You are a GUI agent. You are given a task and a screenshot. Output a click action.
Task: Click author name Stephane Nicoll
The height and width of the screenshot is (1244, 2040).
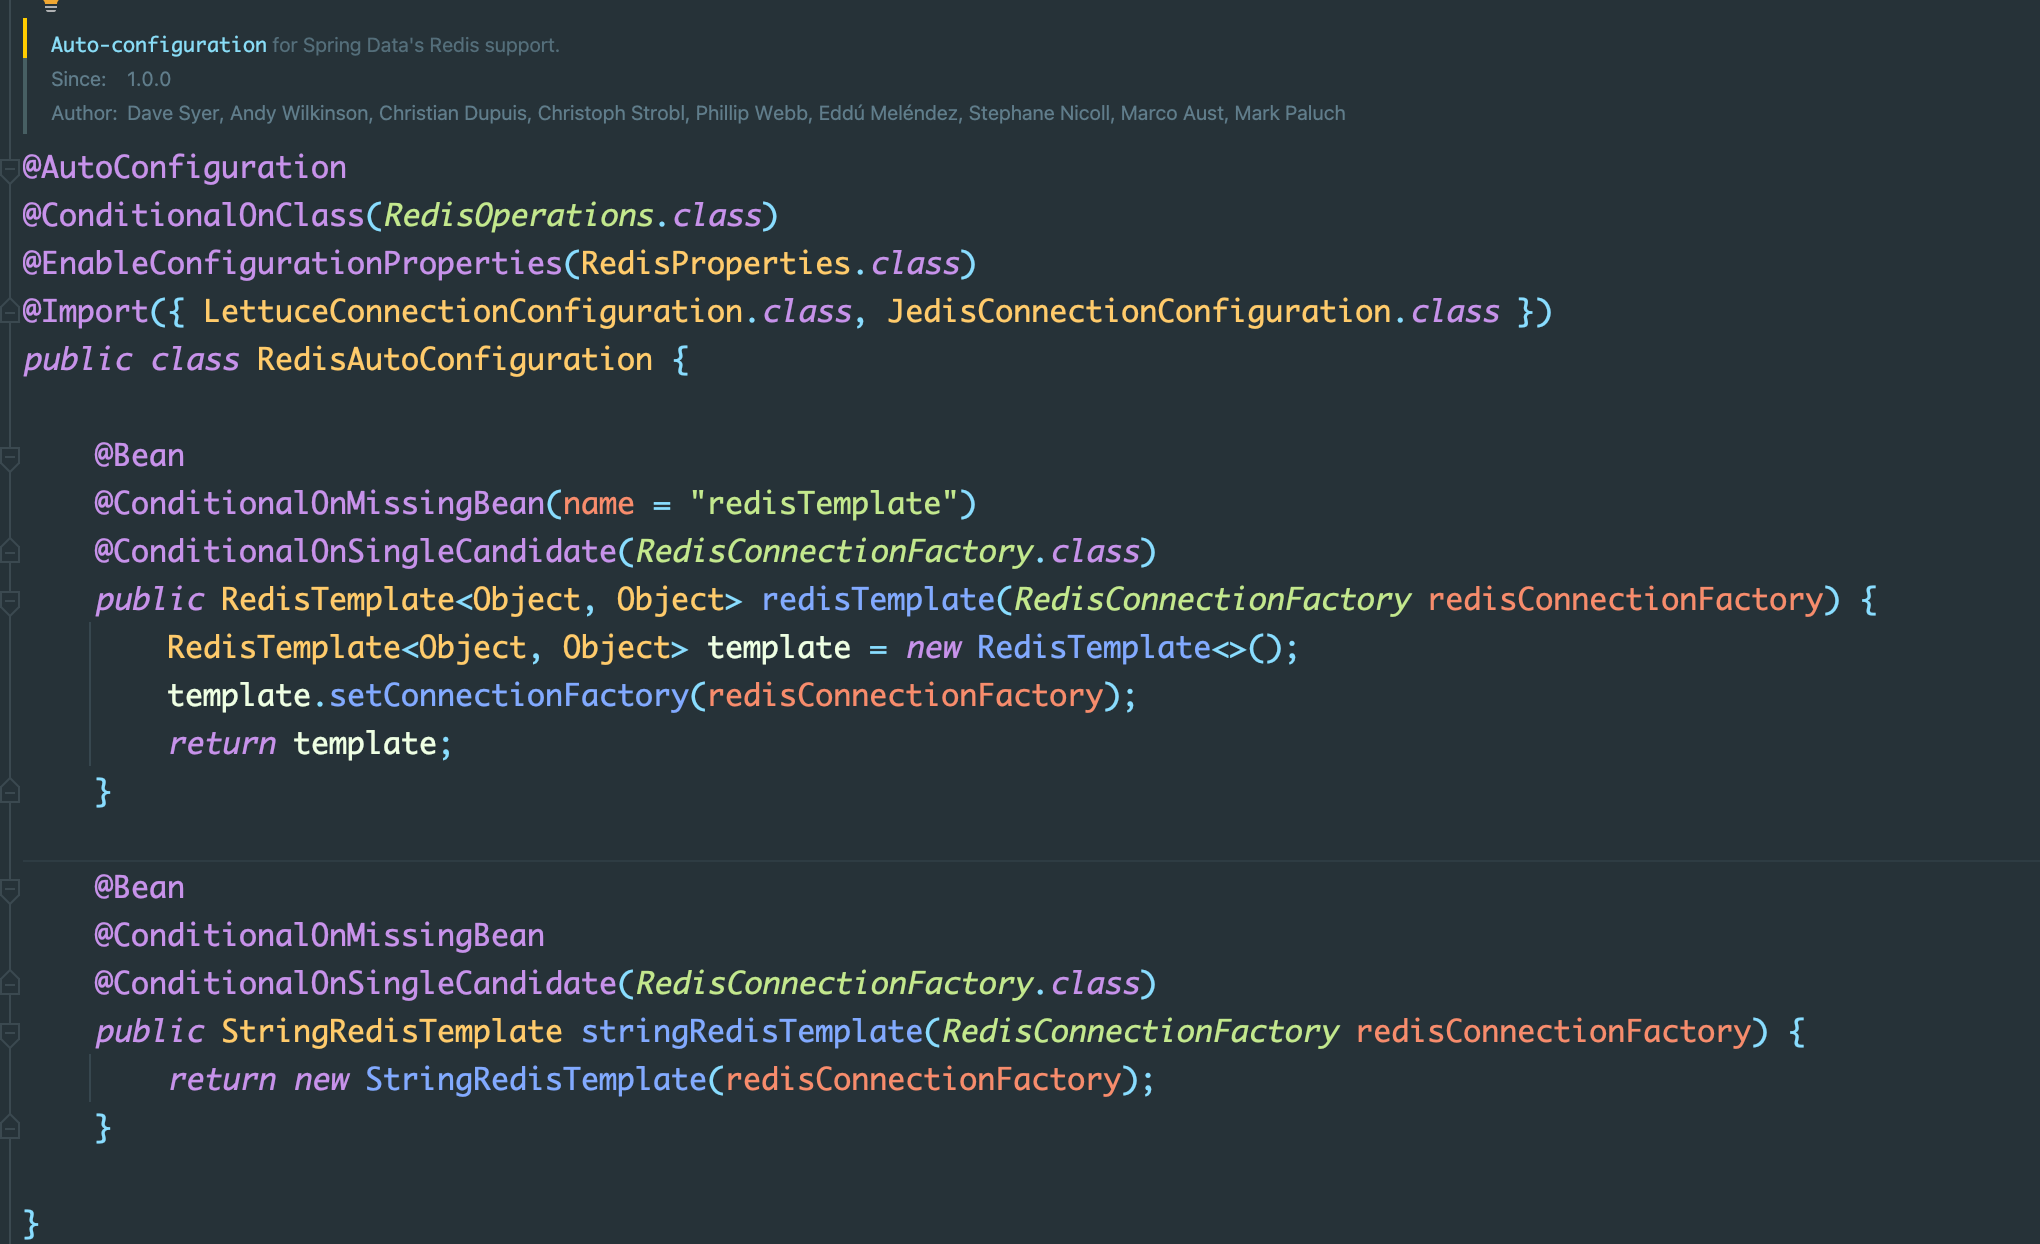point(1038,113)
